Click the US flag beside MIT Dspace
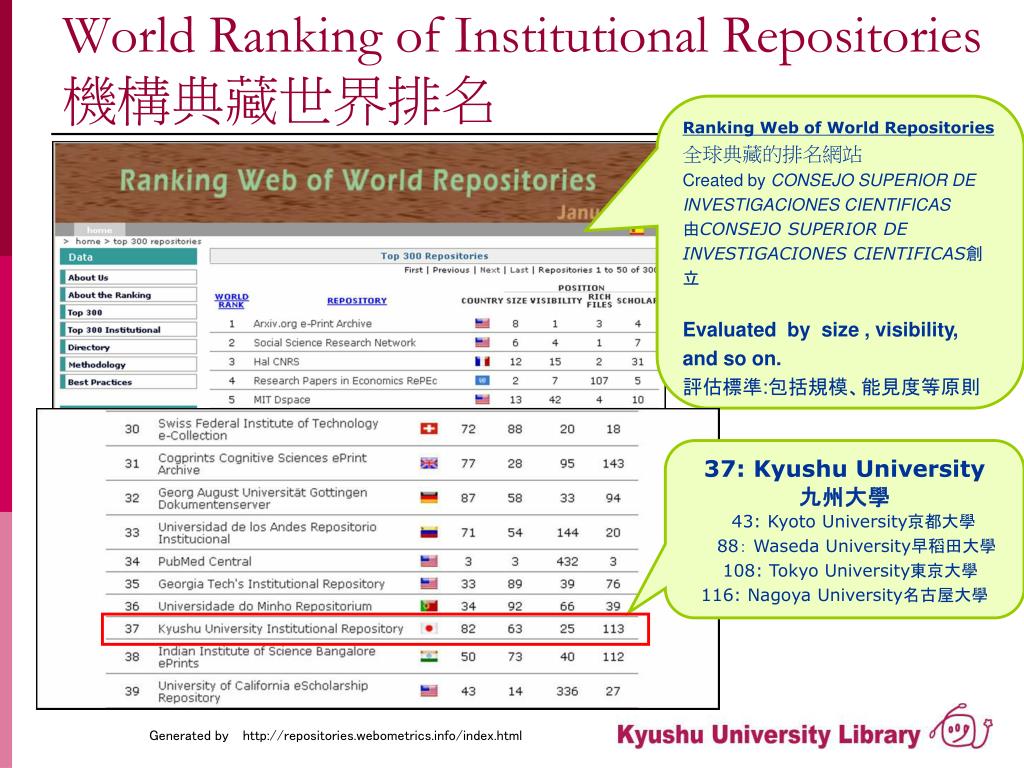The image size is (1024, 768). 482,399
